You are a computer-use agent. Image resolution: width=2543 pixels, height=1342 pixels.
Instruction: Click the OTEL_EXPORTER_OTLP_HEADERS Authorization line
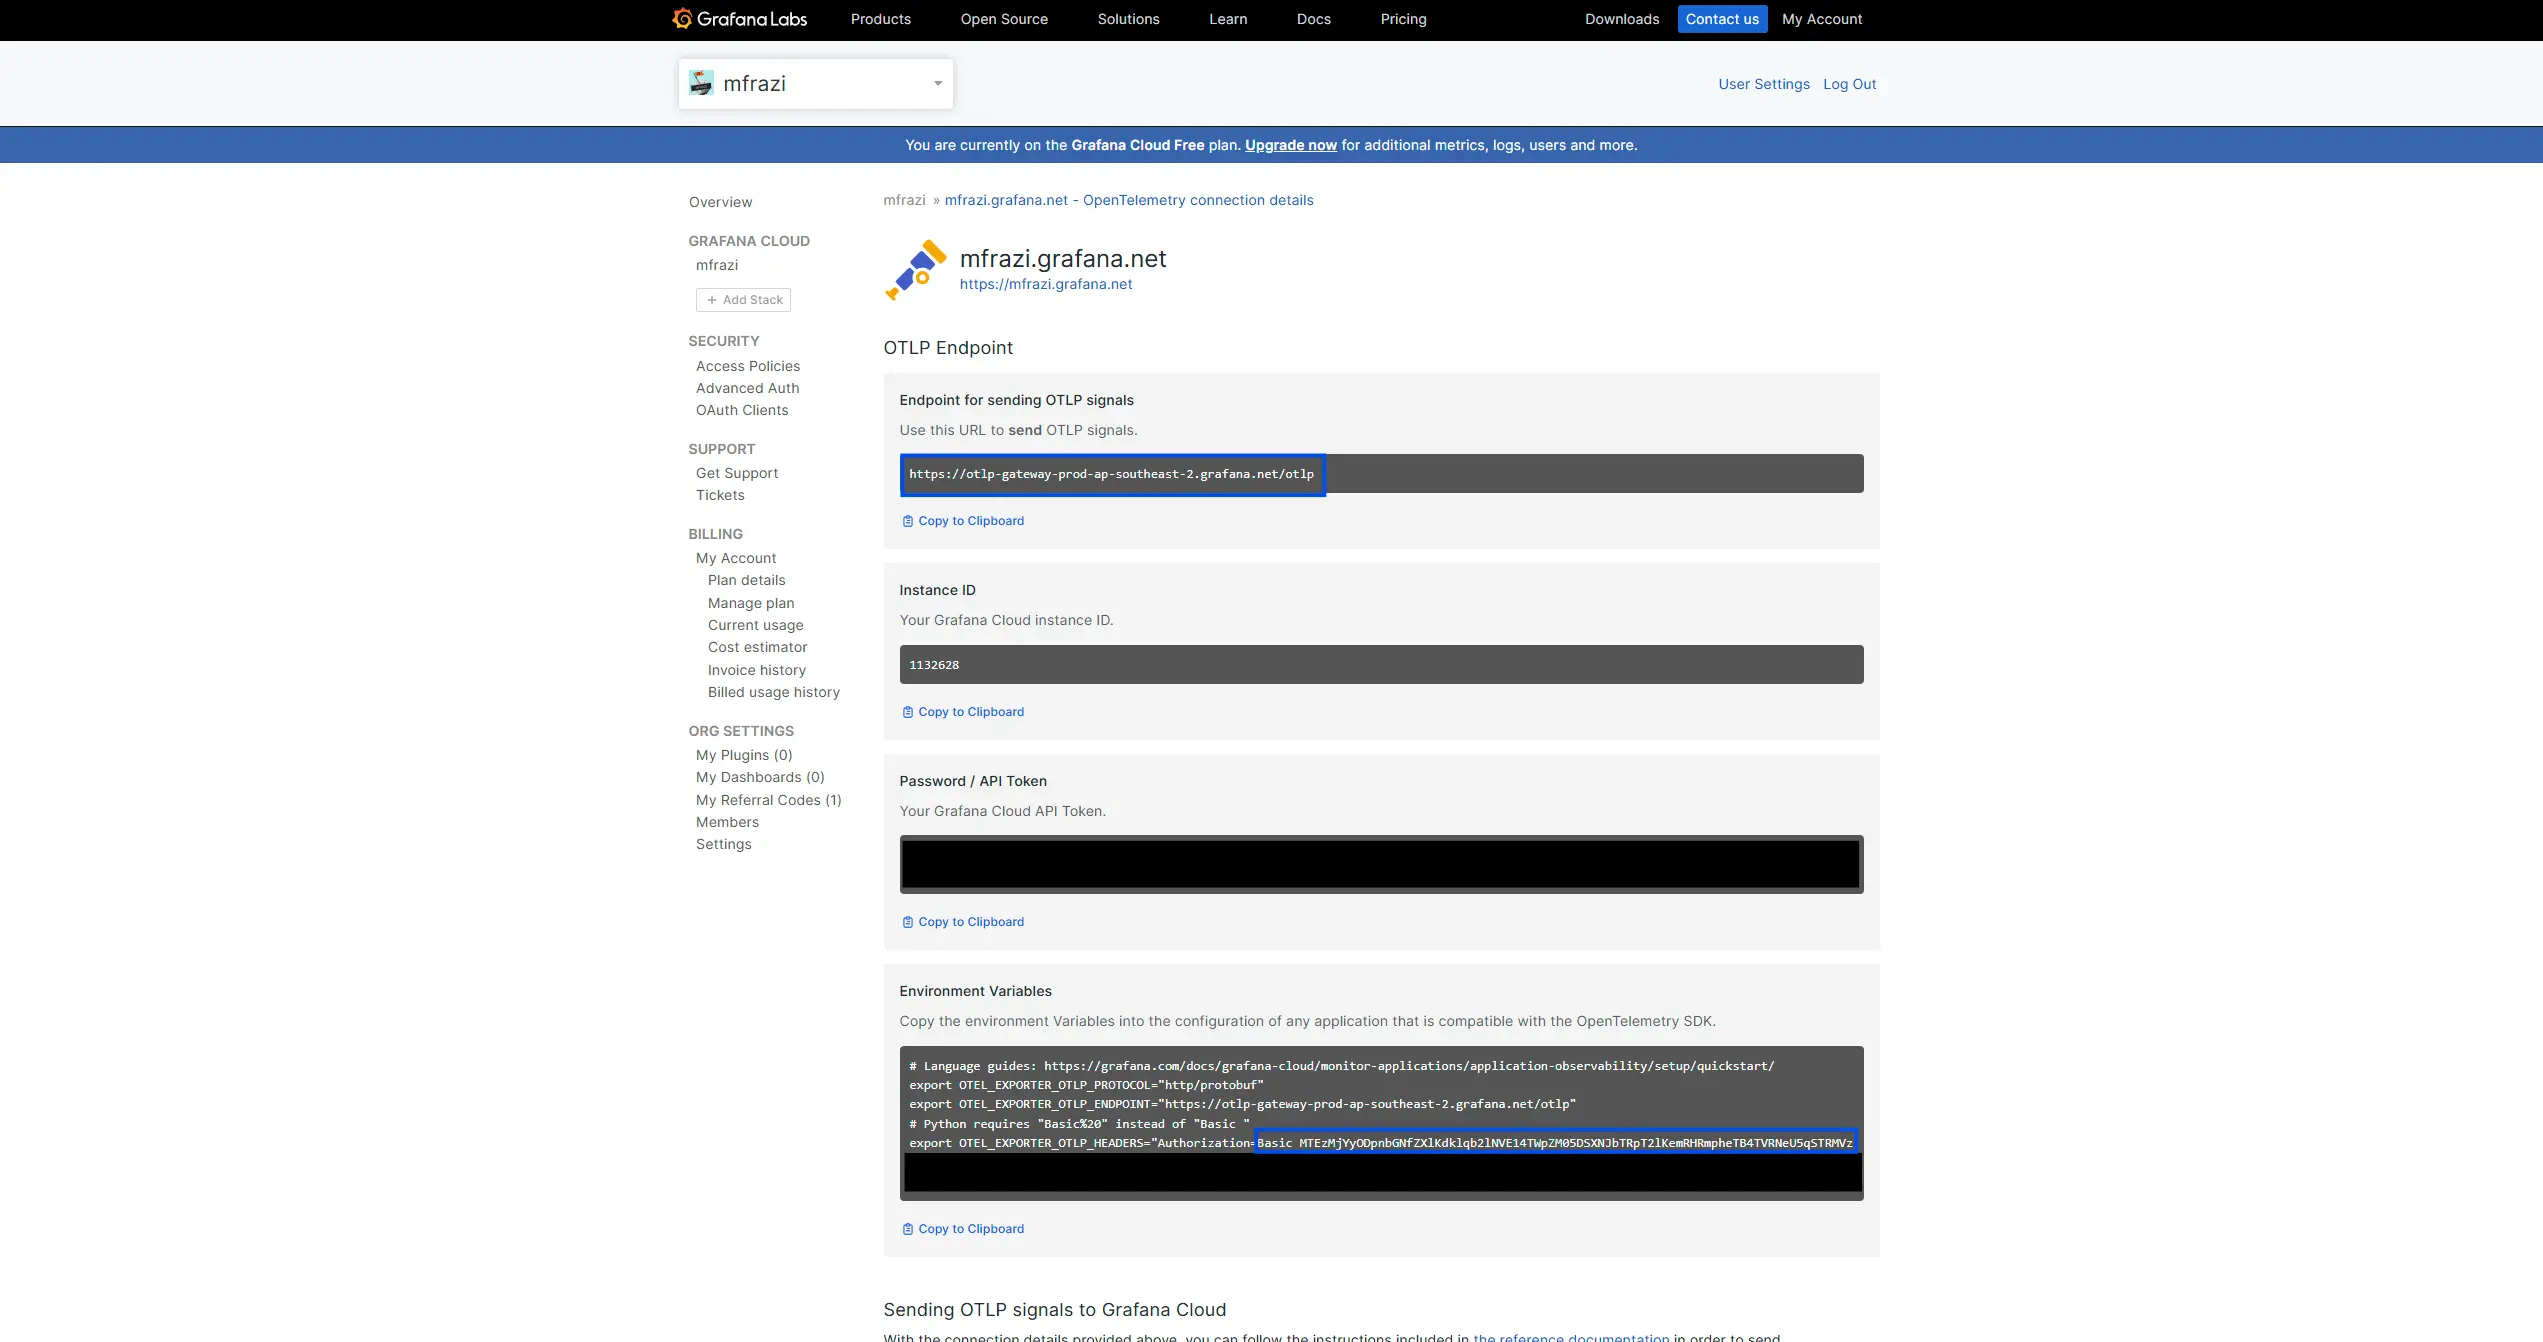[1381, 1143]
